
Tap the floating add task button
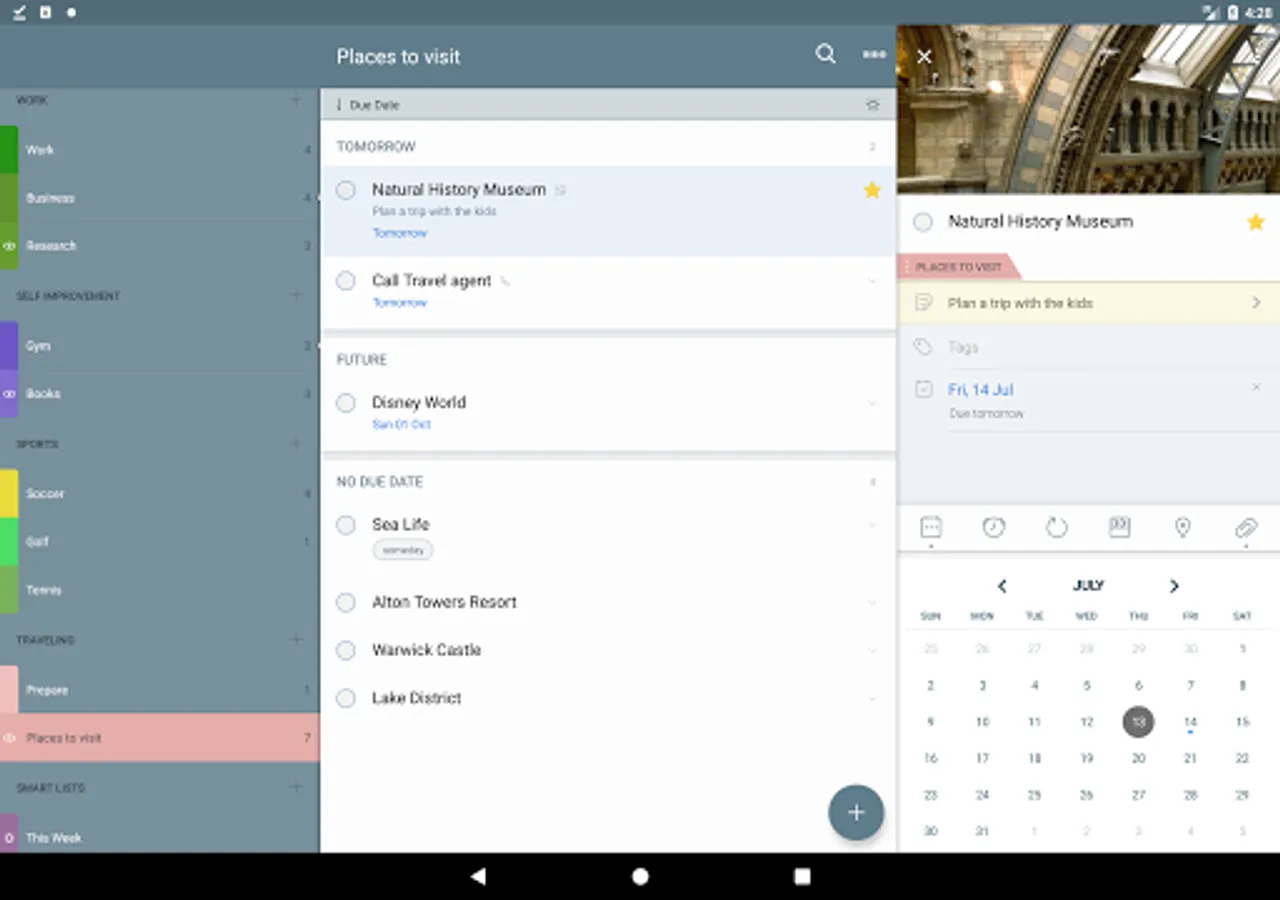pos(856,812)
